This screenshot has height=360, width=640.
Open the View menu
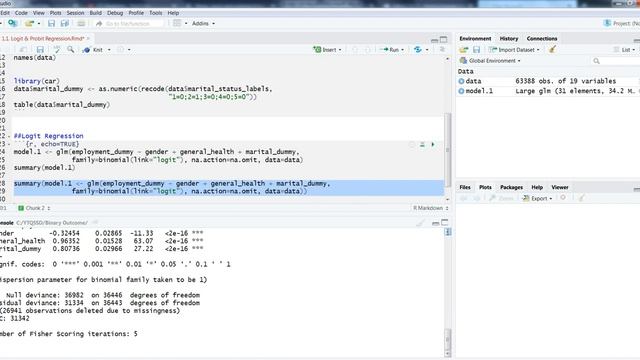39,13
